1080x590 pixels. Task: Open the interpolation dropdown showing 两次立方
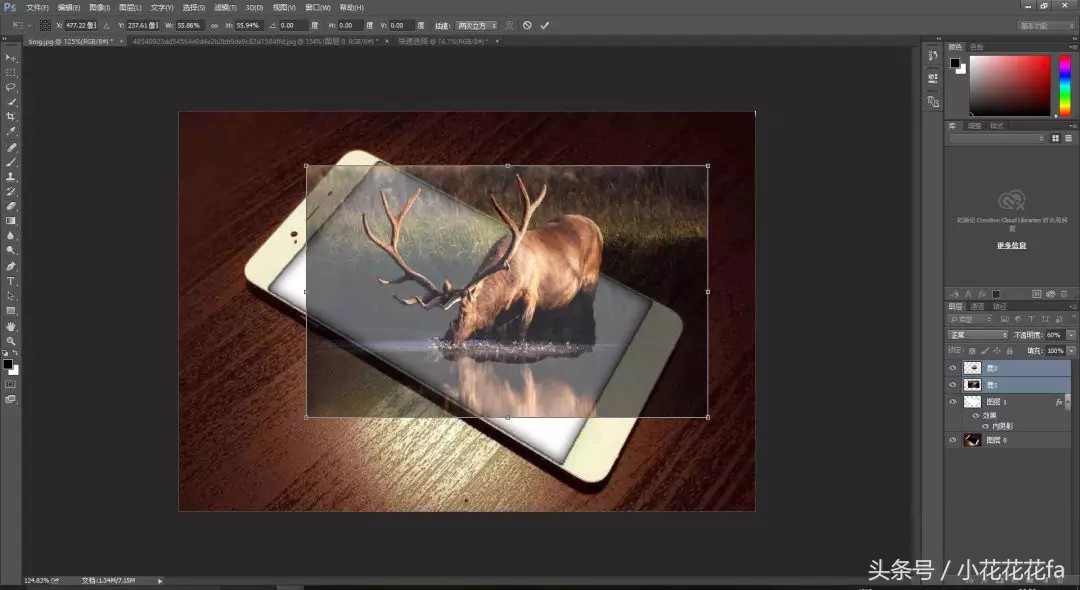[477, 25]
